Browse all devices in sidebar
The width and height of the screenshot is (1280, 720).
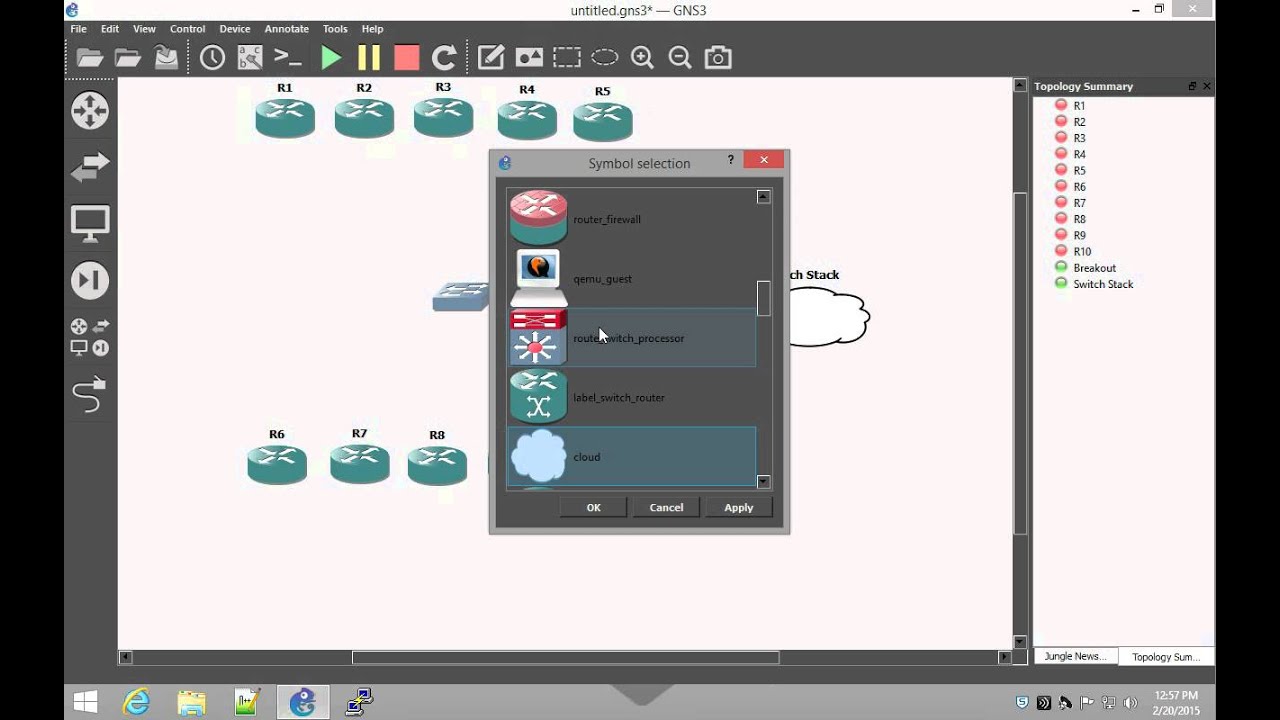(90, 338)
